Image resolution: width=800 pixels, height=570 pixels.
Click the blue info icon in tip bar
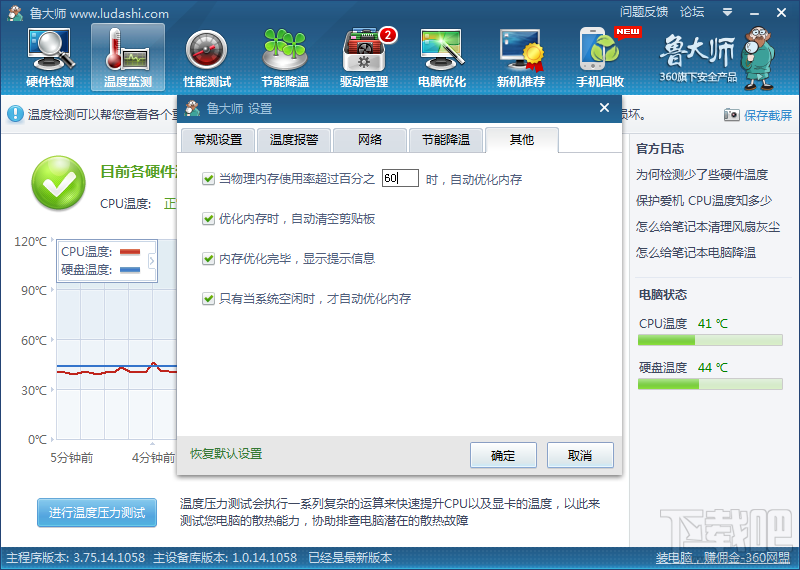point(15,114)
